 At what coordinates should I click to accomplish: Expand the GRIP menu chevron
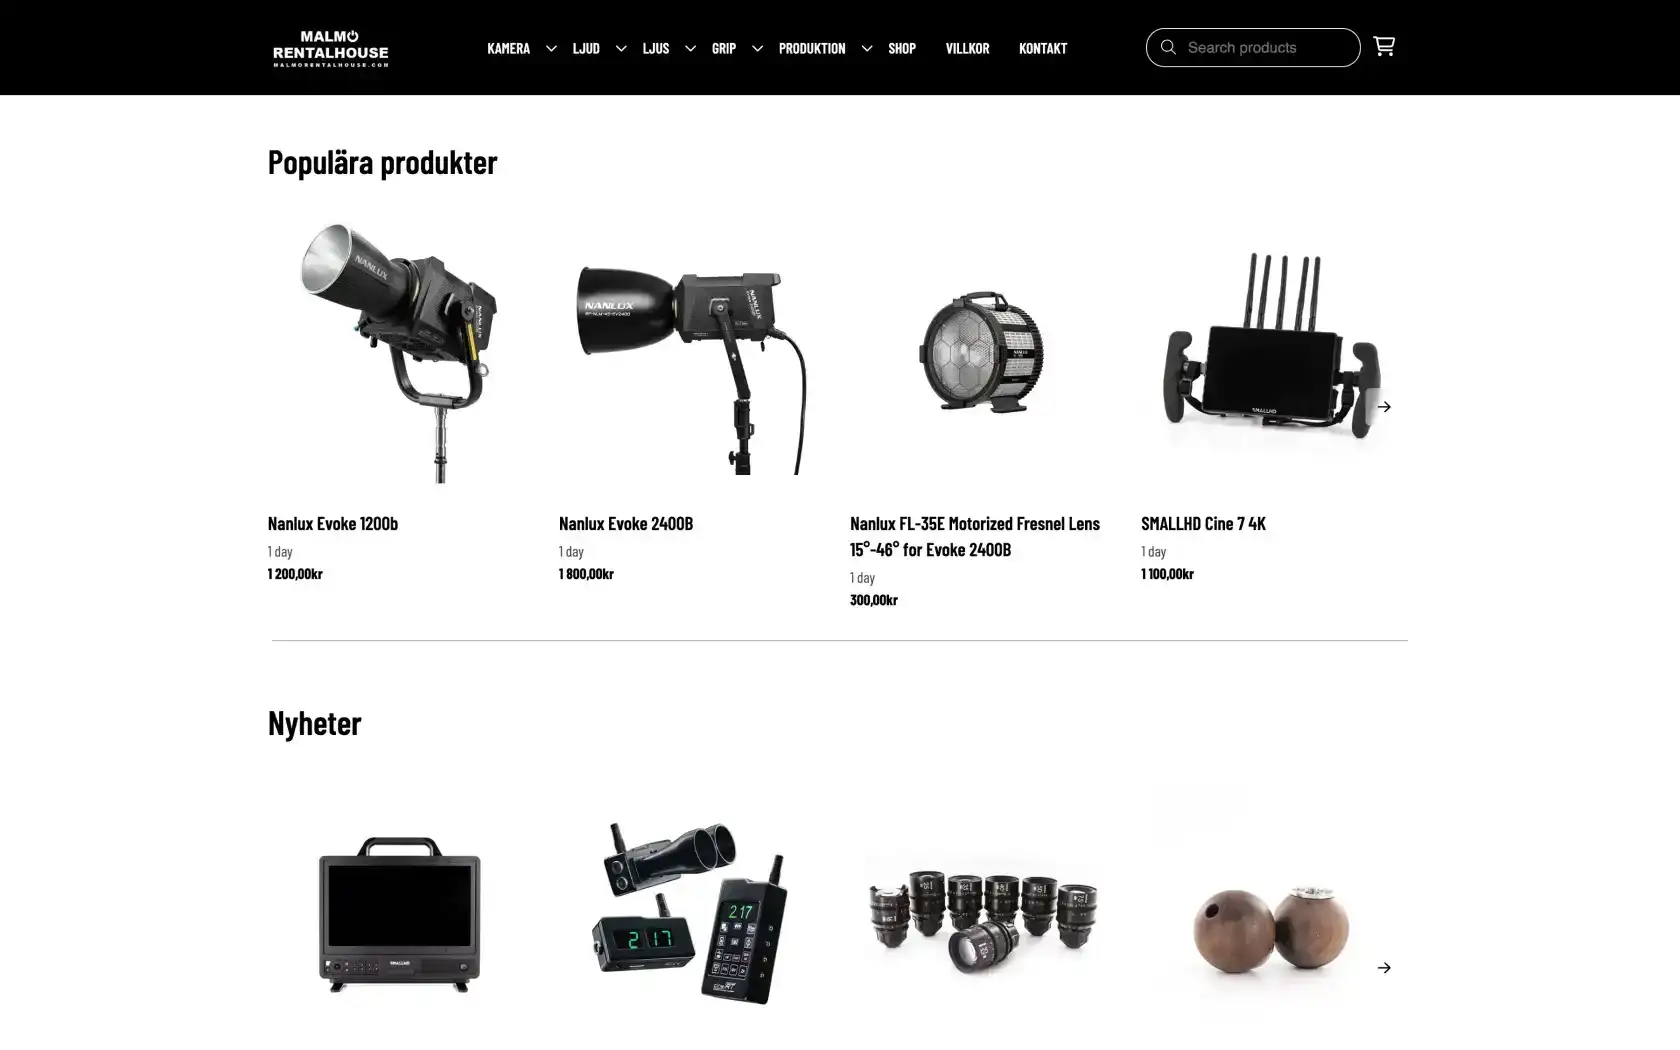[757, 48]
